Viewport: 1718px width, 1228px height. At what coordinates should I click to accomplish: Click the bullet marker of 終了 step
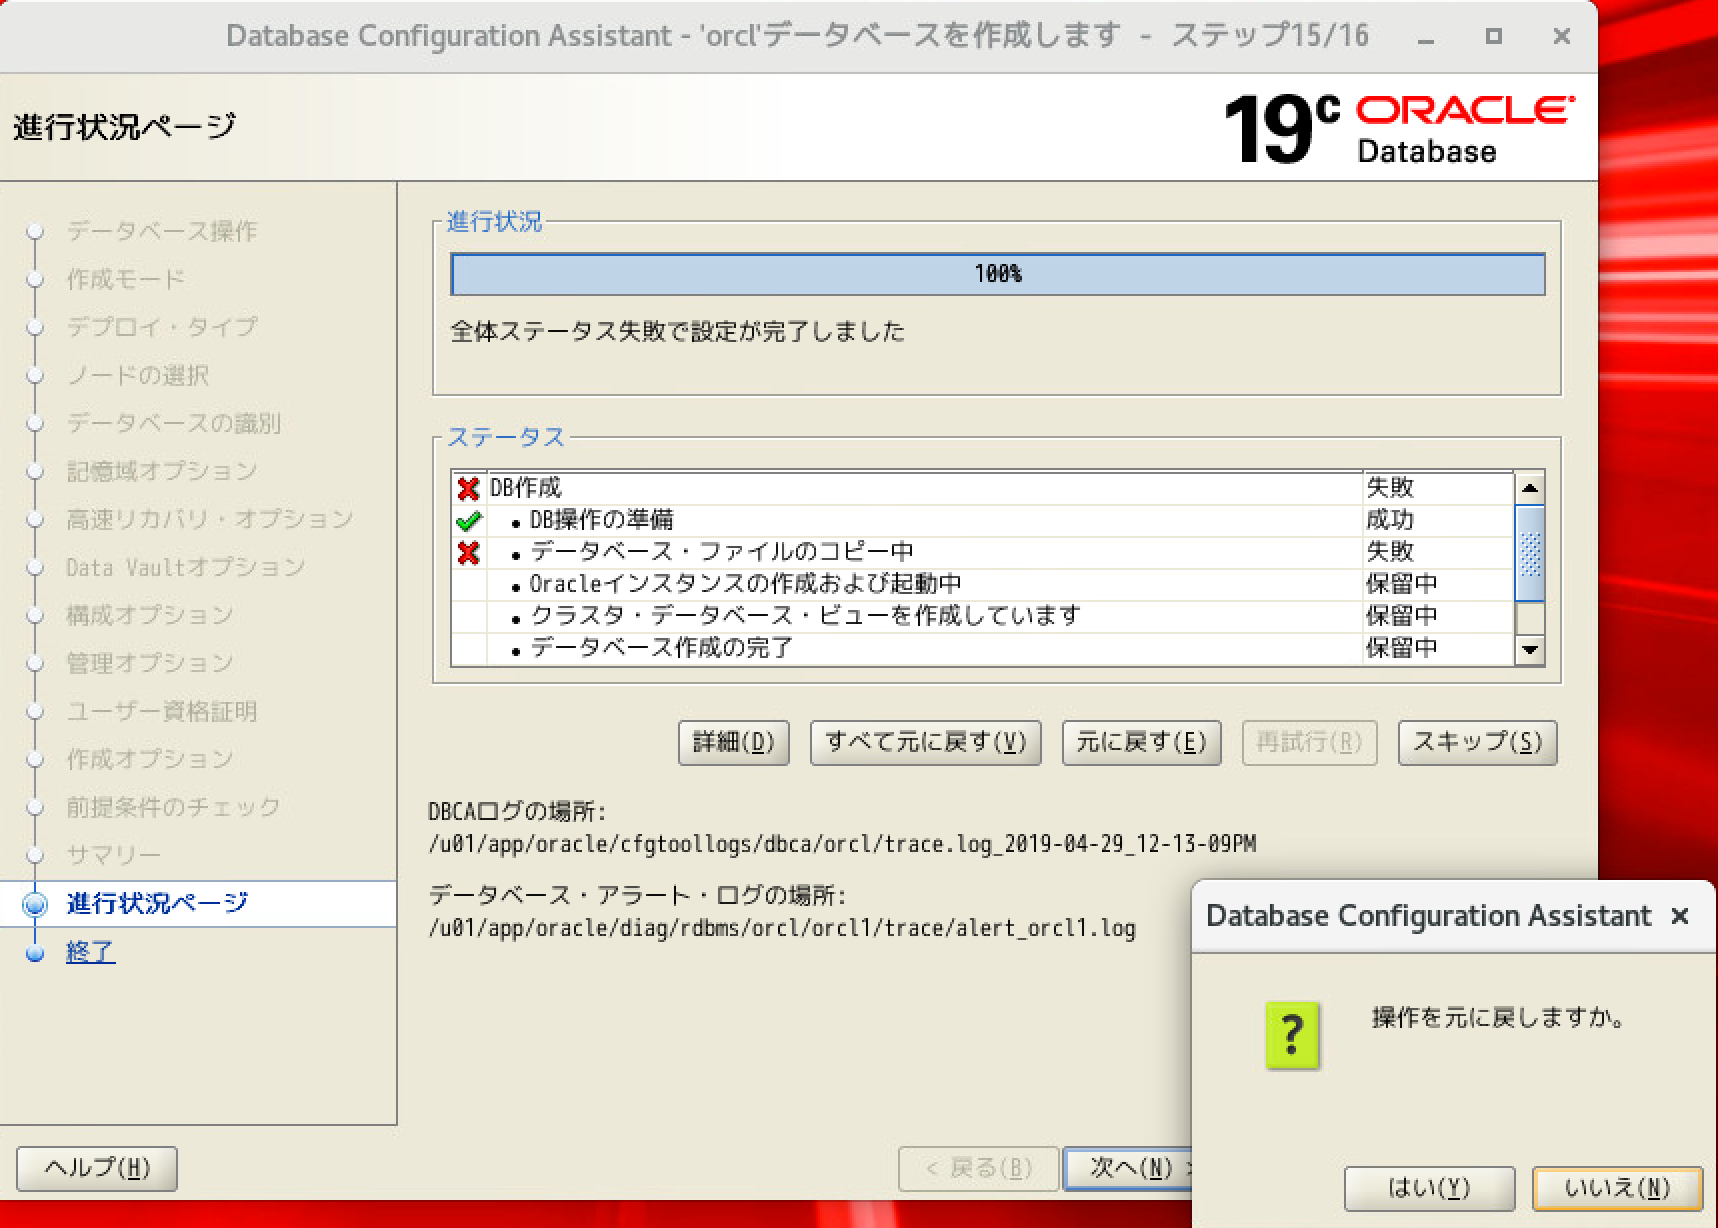[x=35, y=953]
